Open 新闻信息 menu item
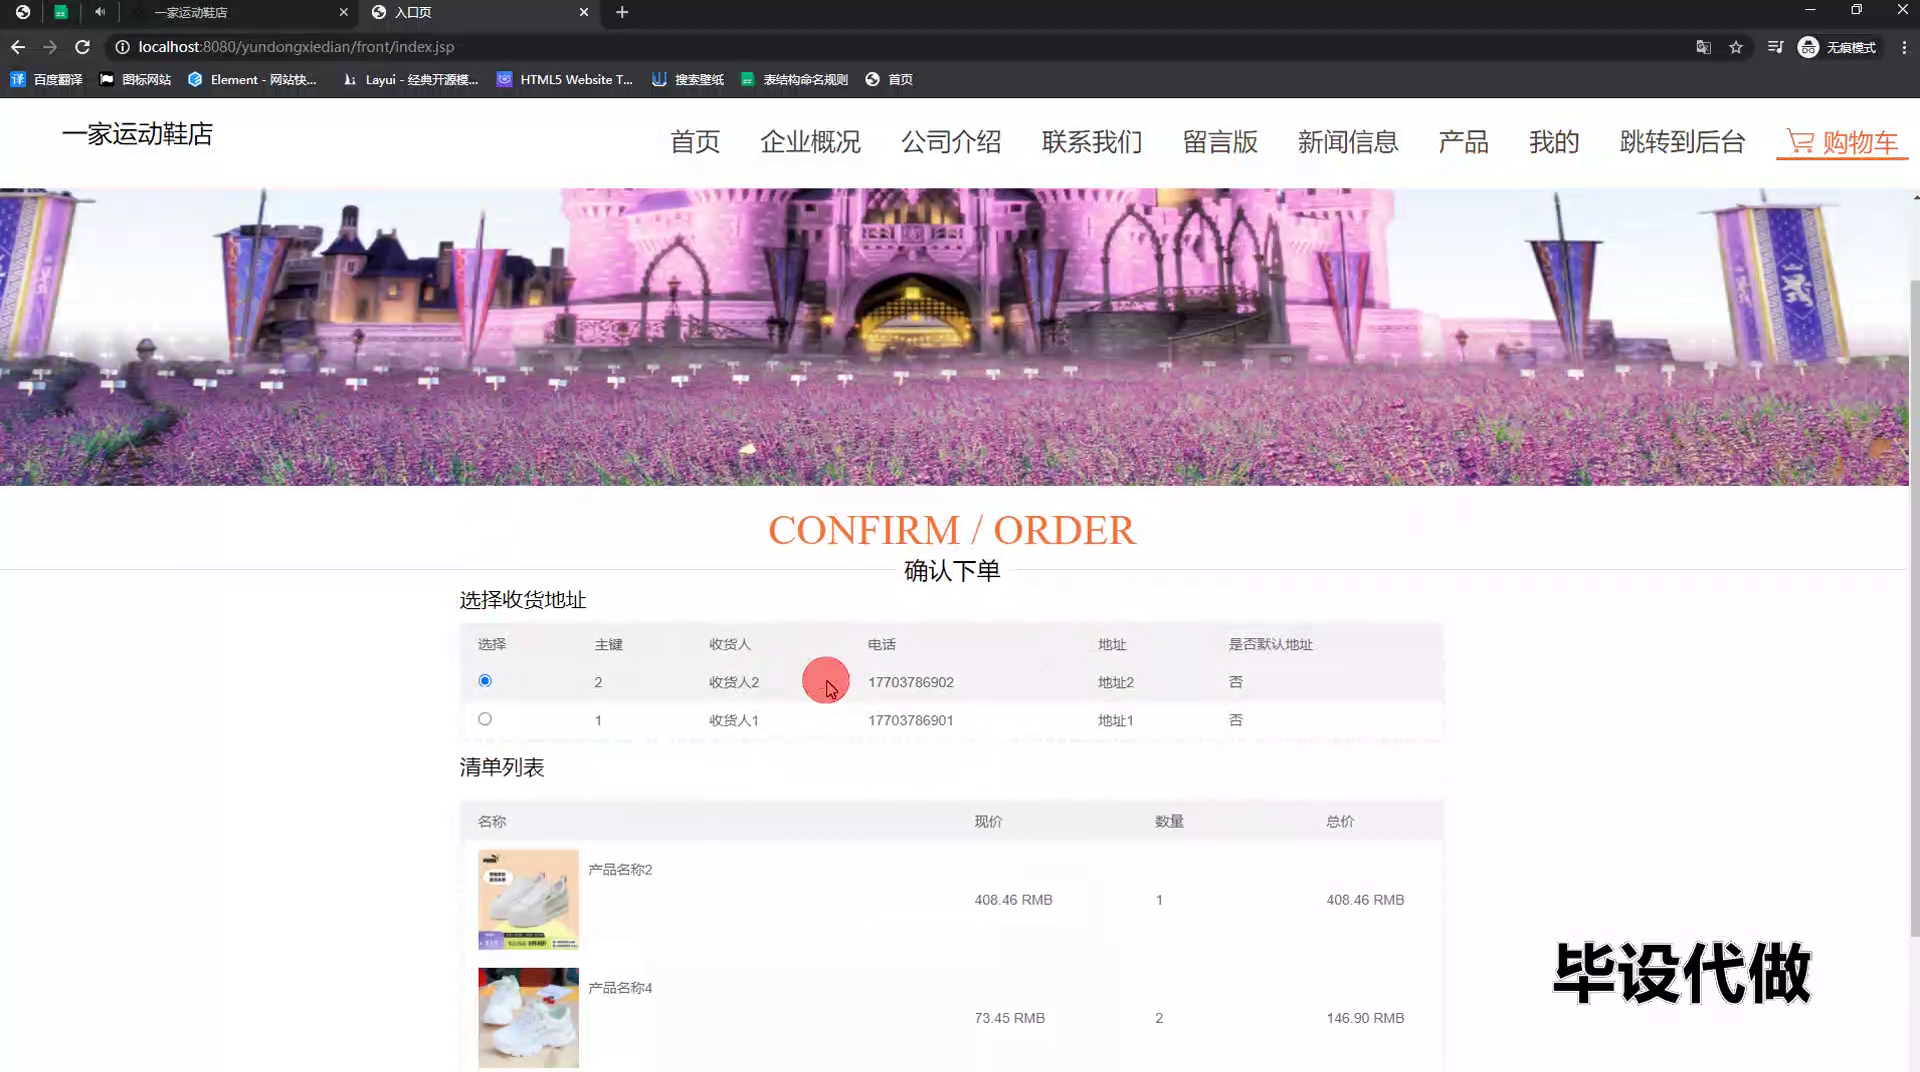This screenshot has height=1072, width=1920. [x=1348, y=142]
